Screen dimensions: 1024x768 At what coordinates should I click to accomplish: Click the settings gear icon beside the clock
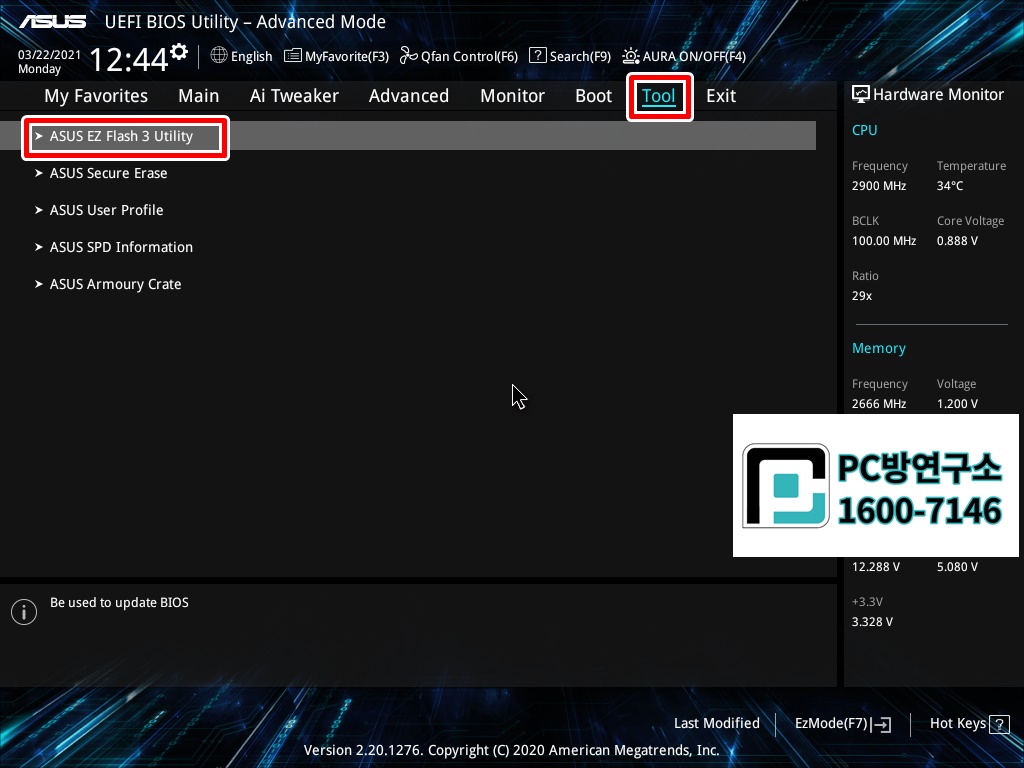(x=179, y=52)
